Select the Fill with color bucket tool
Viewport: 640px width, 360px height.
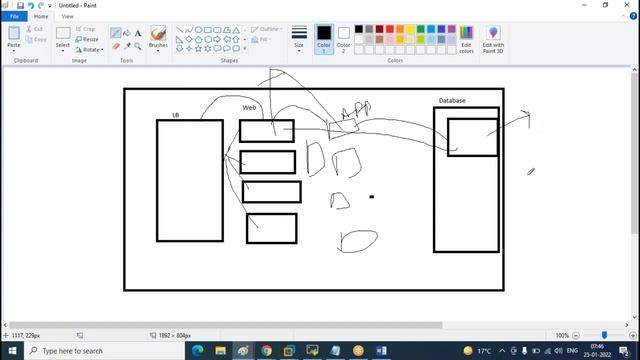tap(127, 33)
